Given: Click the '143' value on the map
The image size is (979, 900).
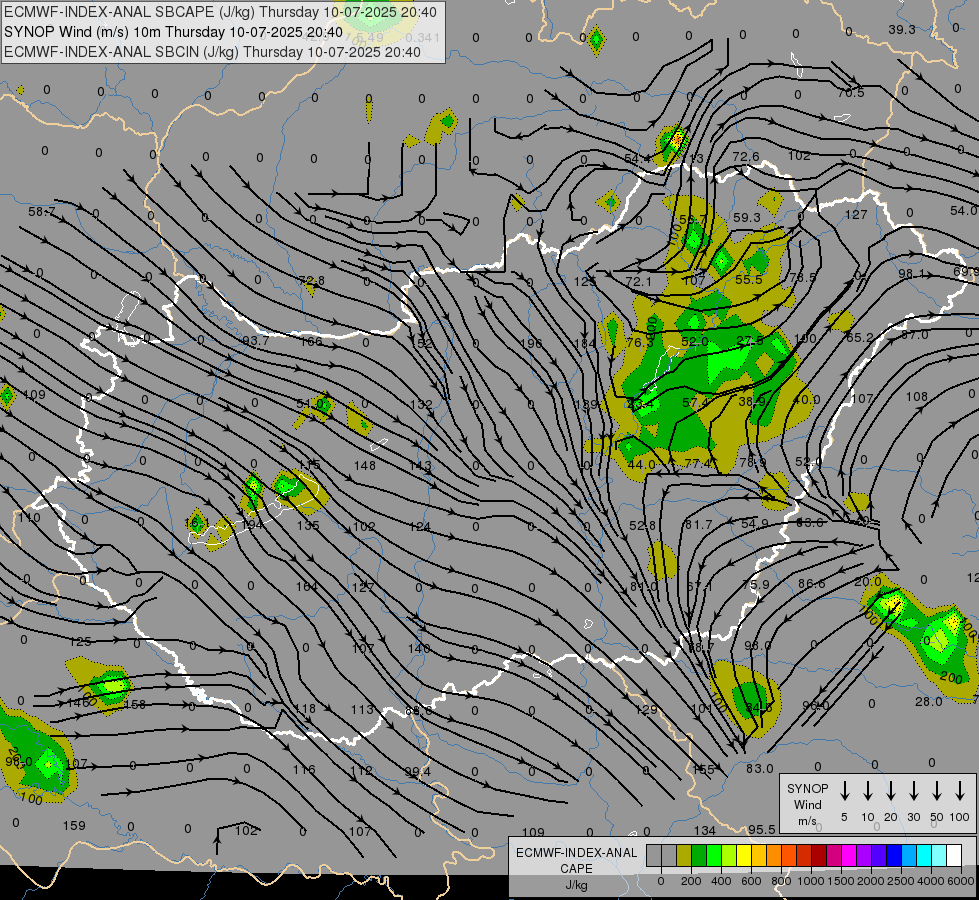Looking at the screenshot, I should (x=420, y=465).
